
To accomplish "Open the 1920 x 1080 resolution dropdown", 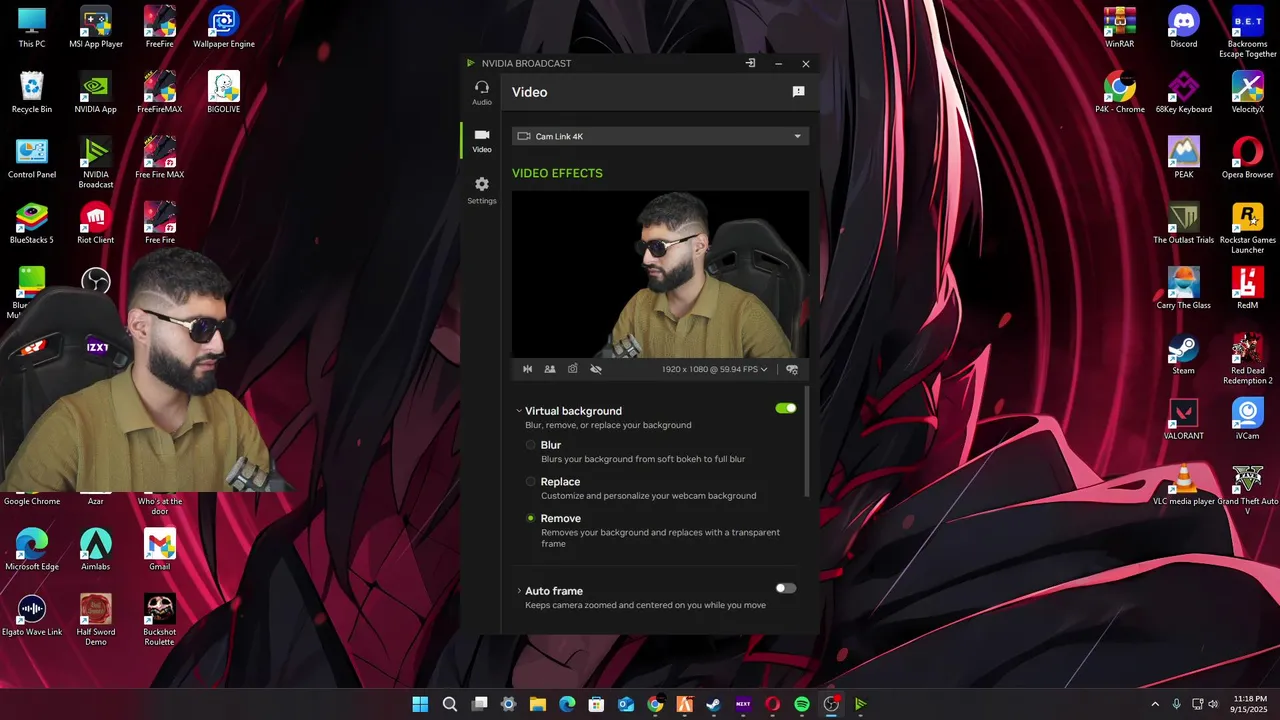I will coord(714,369).
